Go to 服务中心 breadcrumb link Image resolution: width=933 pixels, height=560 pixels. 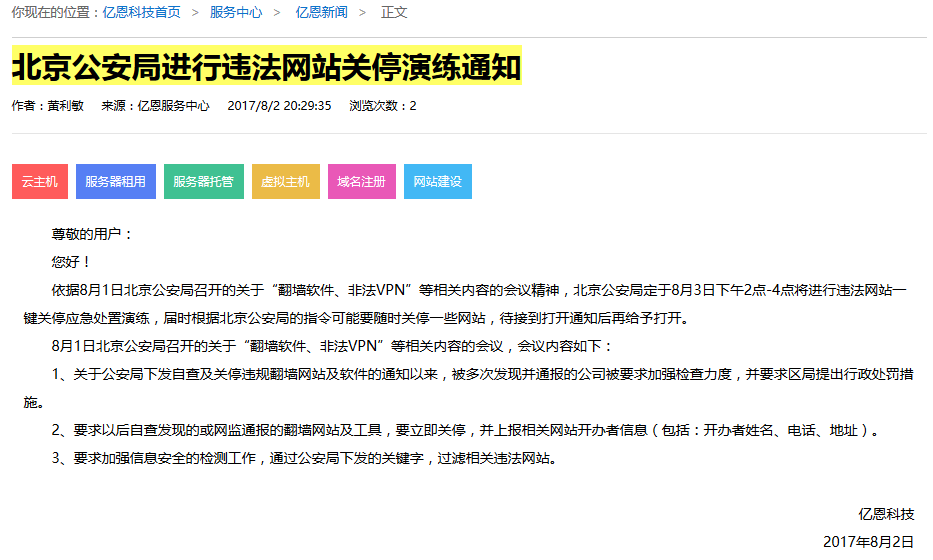pos(236,12)
